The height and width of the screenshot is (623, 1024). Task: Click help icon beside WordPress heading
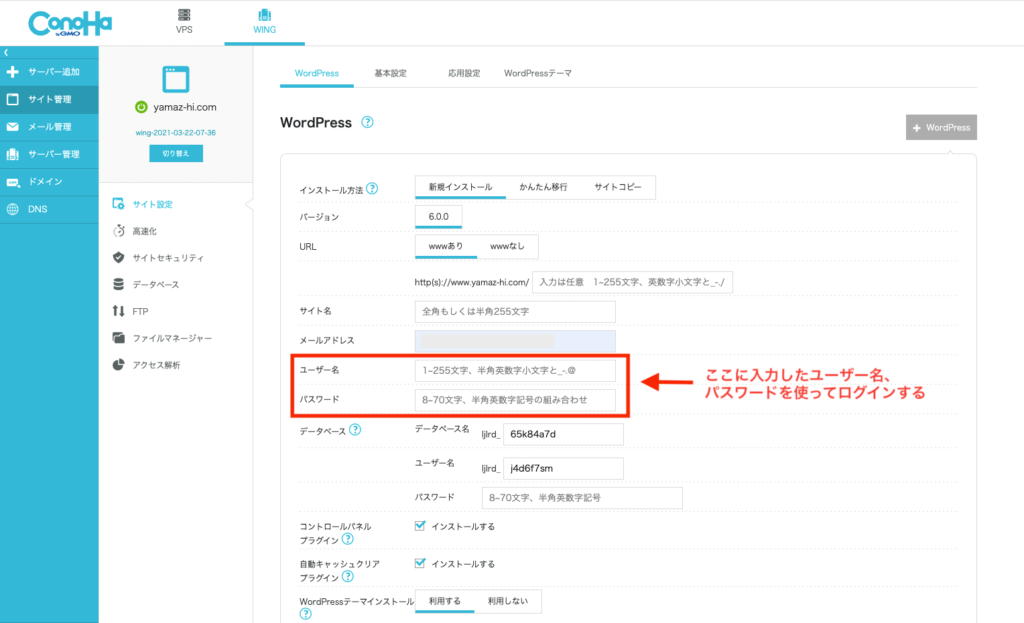368,122
